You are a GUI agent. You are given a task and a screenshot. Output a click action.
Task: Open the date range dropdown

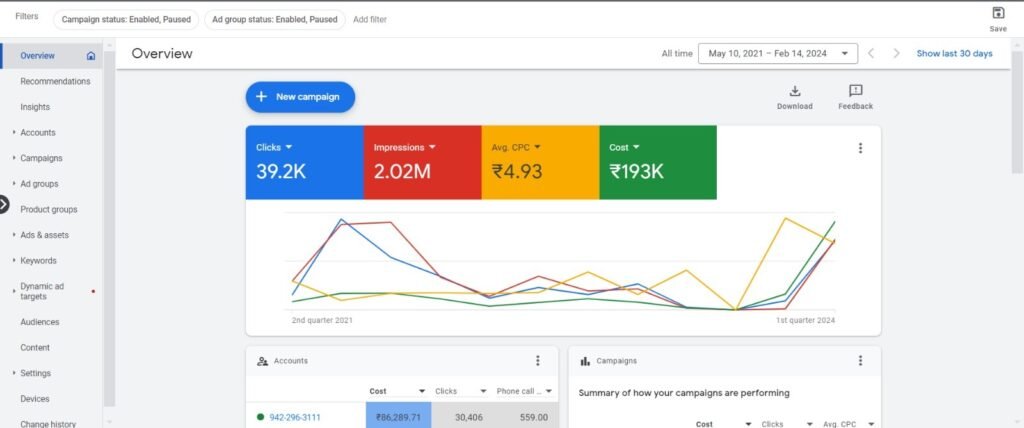point(778,54)
